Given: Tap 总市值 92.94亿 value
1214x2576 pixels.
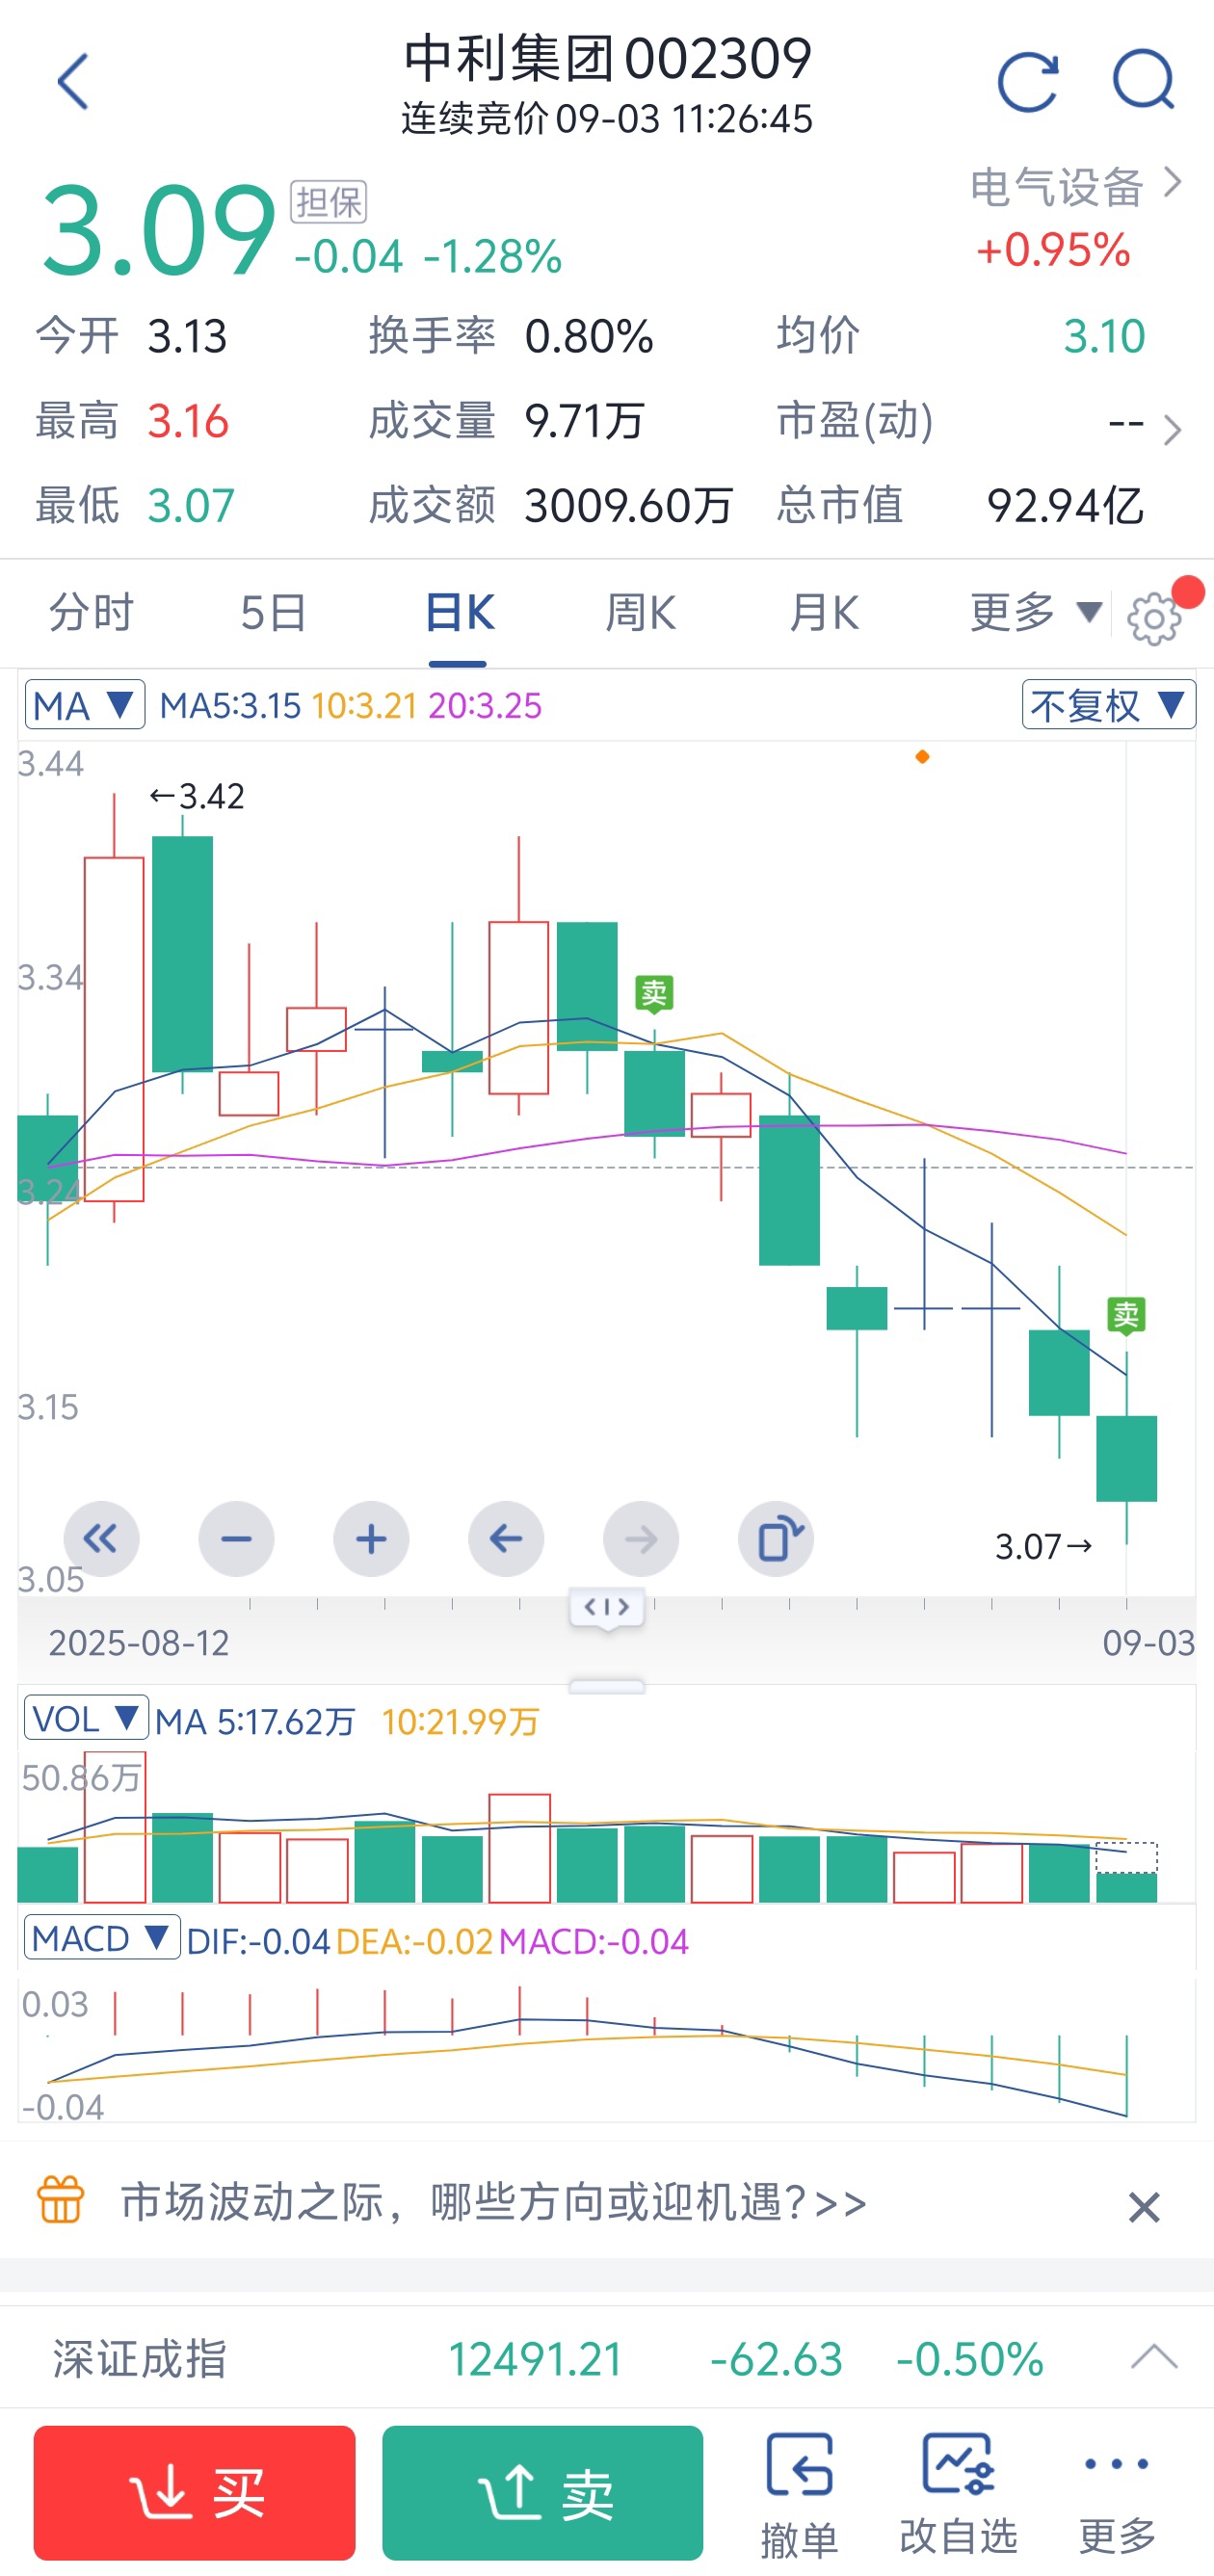Looking at the screenshot, I should click(1065, 506).
